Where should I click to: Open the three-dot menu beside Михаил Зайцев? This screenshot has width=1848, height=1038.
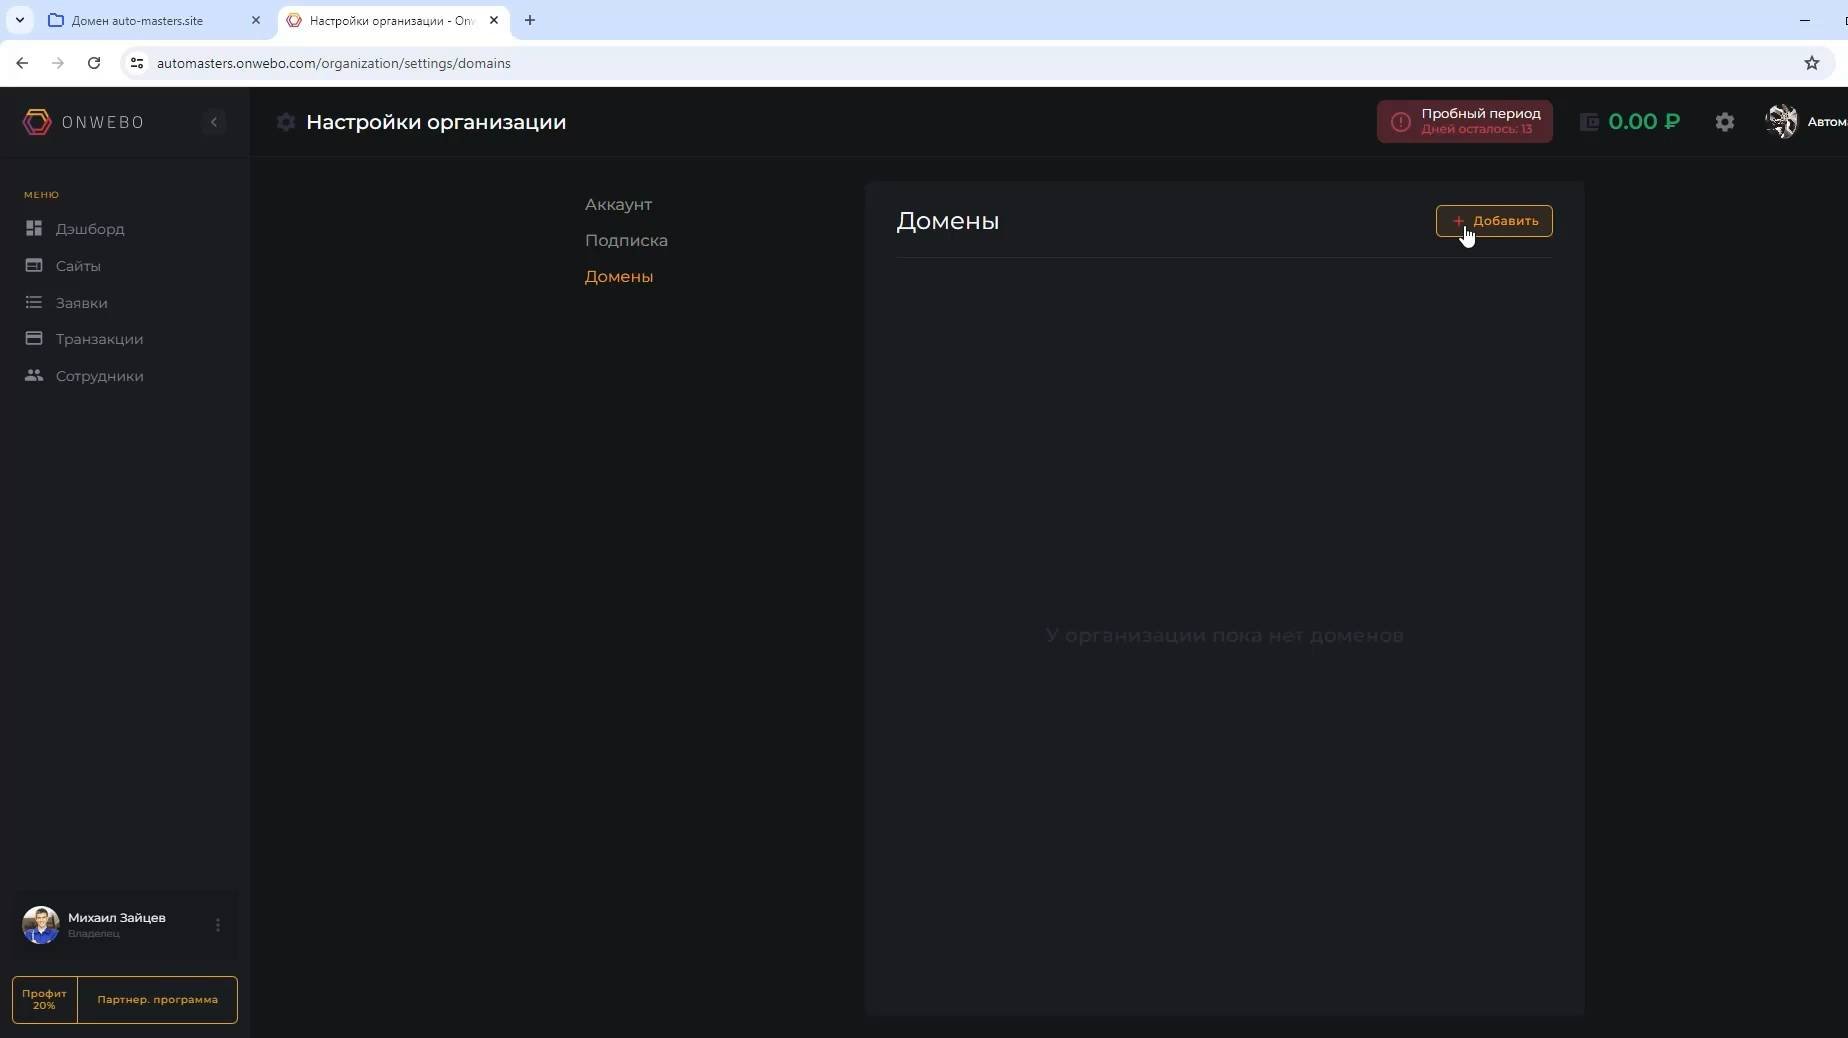[x=218, y=925]
